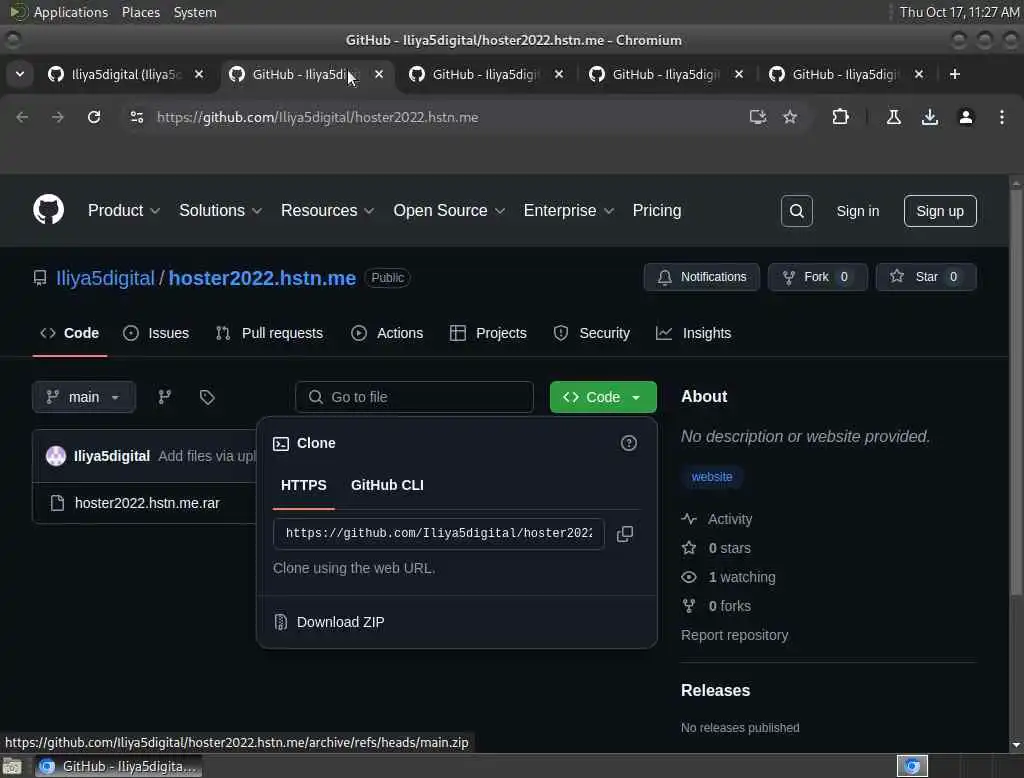Click the website topic tag
The height and width of the screenshot is (778, 1024).
[712, 477]
